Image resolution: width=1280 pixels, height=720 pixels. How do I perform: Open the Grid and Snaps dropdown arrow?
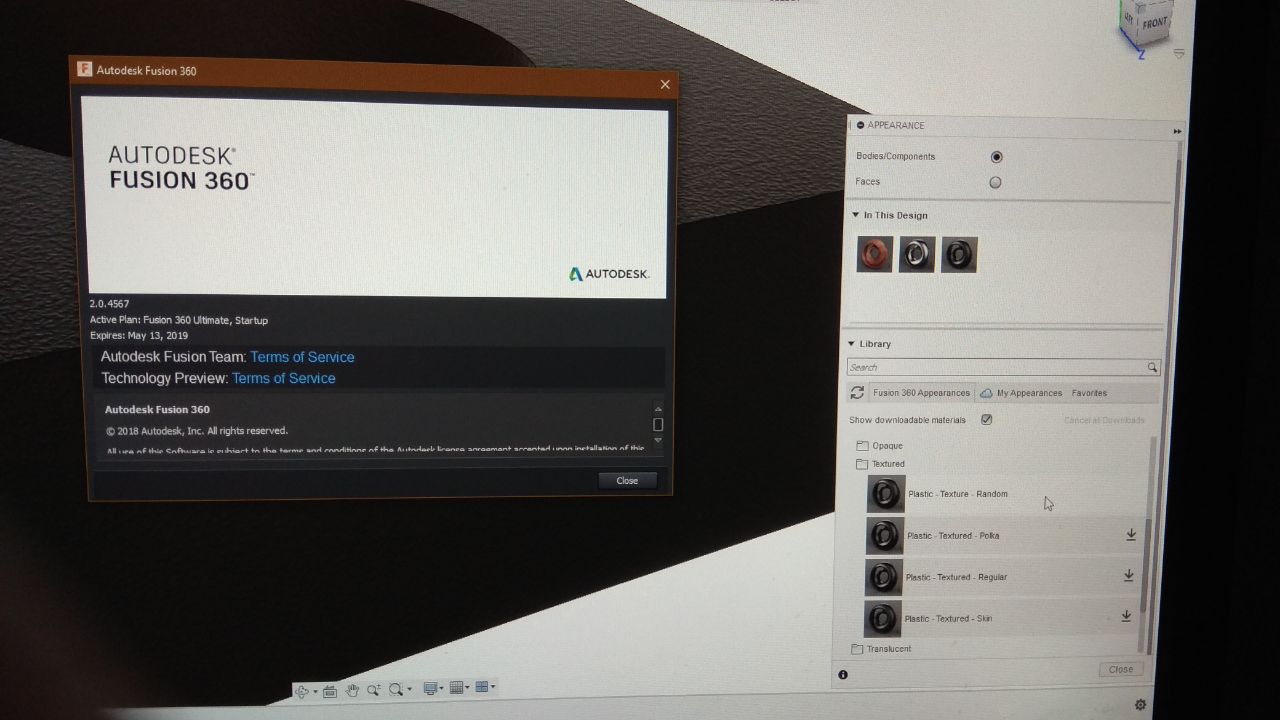click(467, 687)
